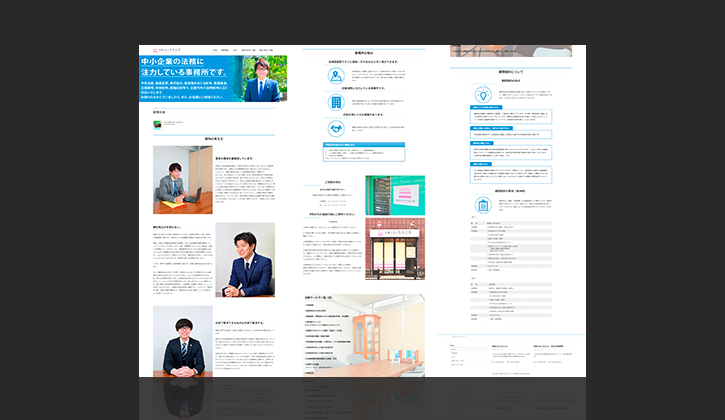The width and height of the screenshot is (725, 420).
Task: Click the office building icon
Action: 336,102
